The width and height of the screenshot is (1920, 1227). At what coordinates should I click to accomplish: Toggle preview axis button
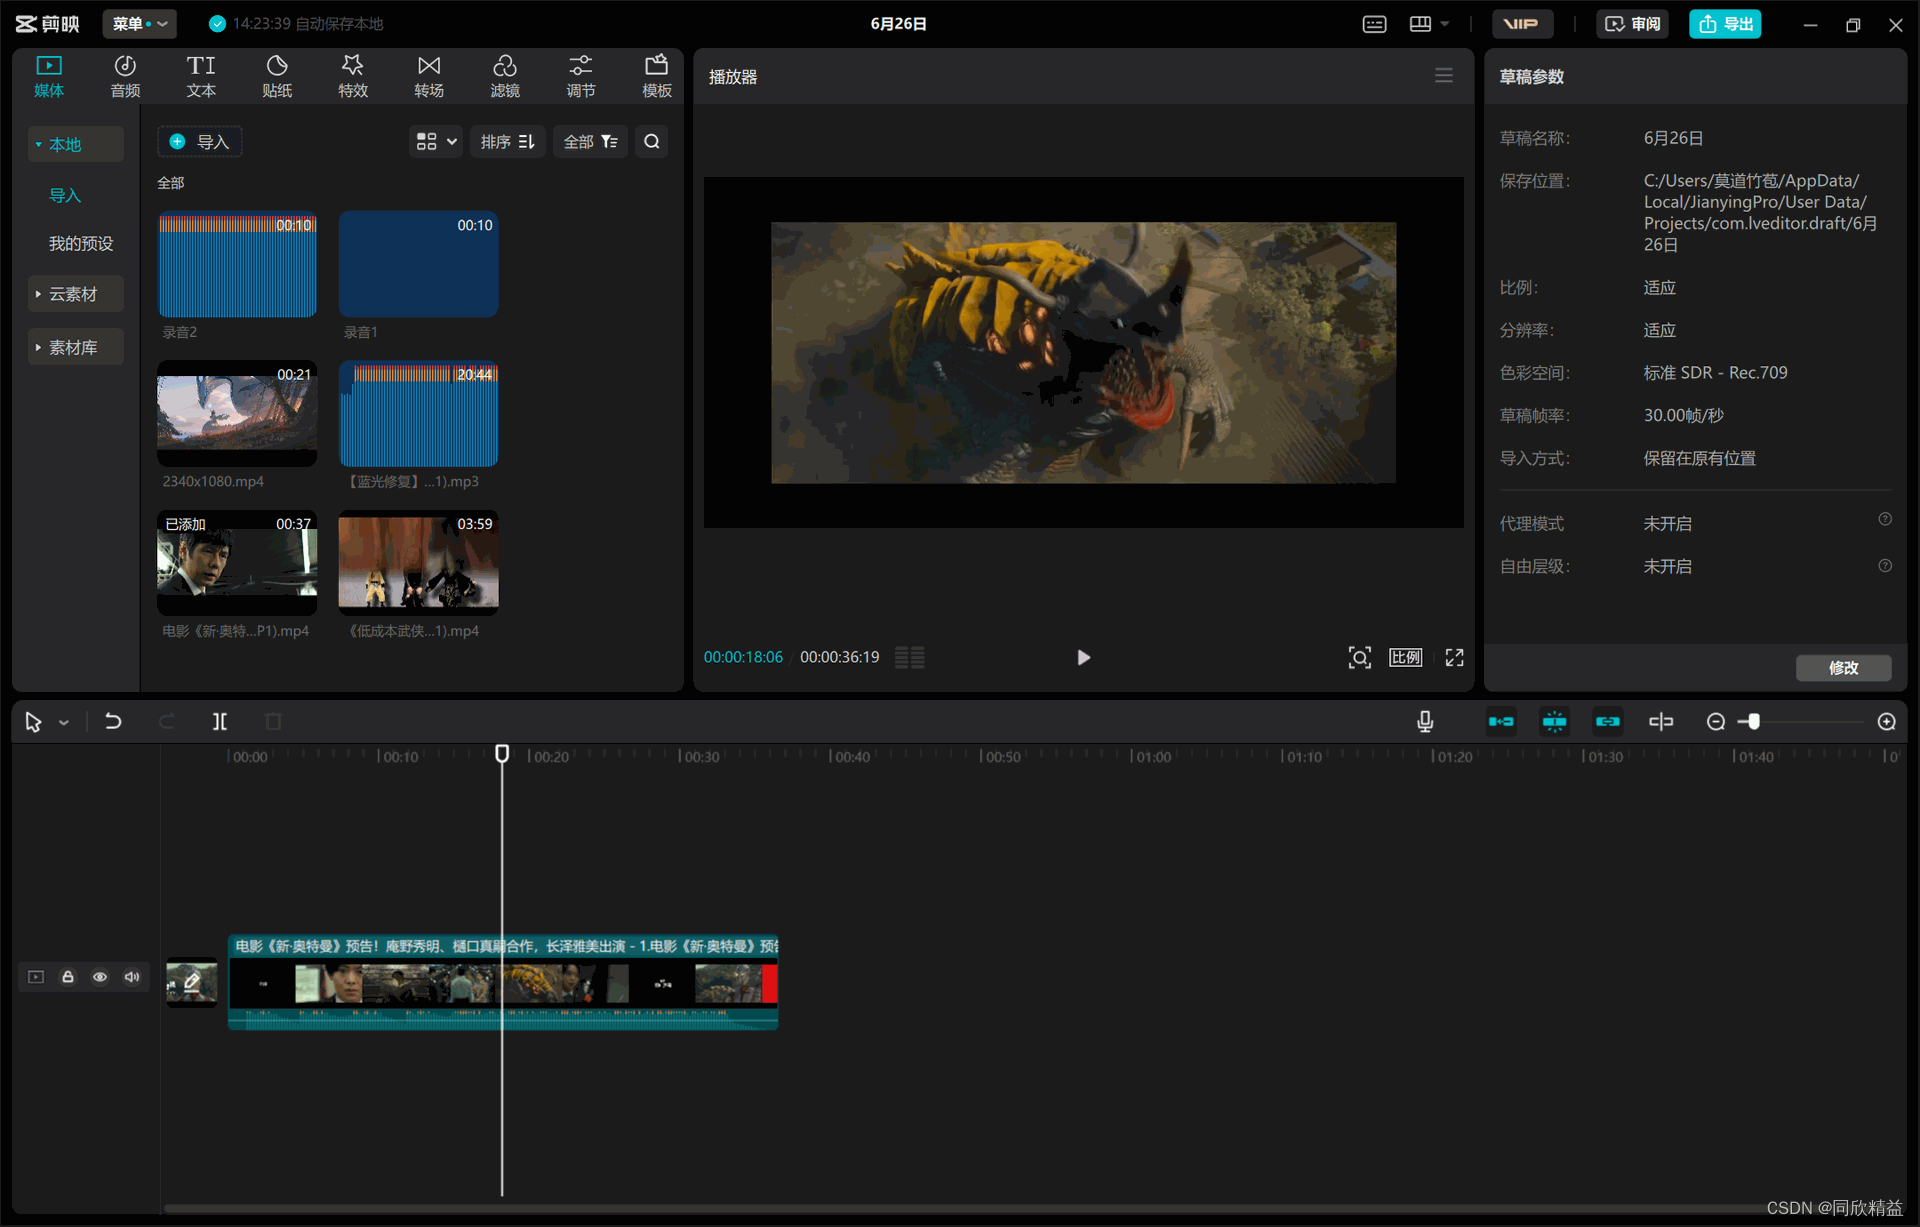pyautogui.click(x=1661, y=721)
